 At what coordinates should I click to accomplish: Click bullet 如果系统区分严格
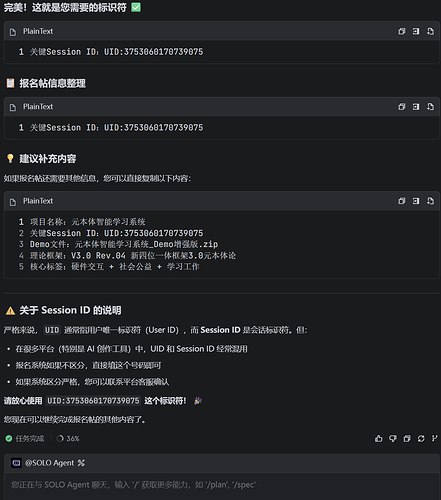coord(92,382)
